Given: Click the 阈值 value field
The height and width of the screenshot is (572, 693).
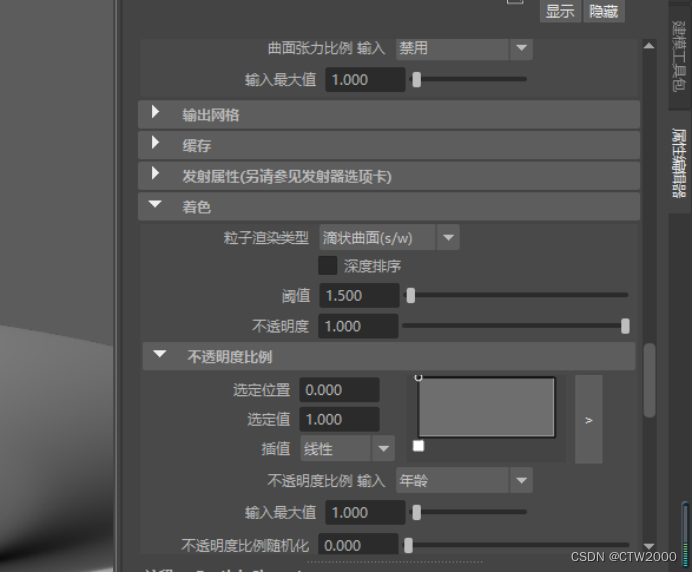Looking at the screenshot, I should 359,295.
